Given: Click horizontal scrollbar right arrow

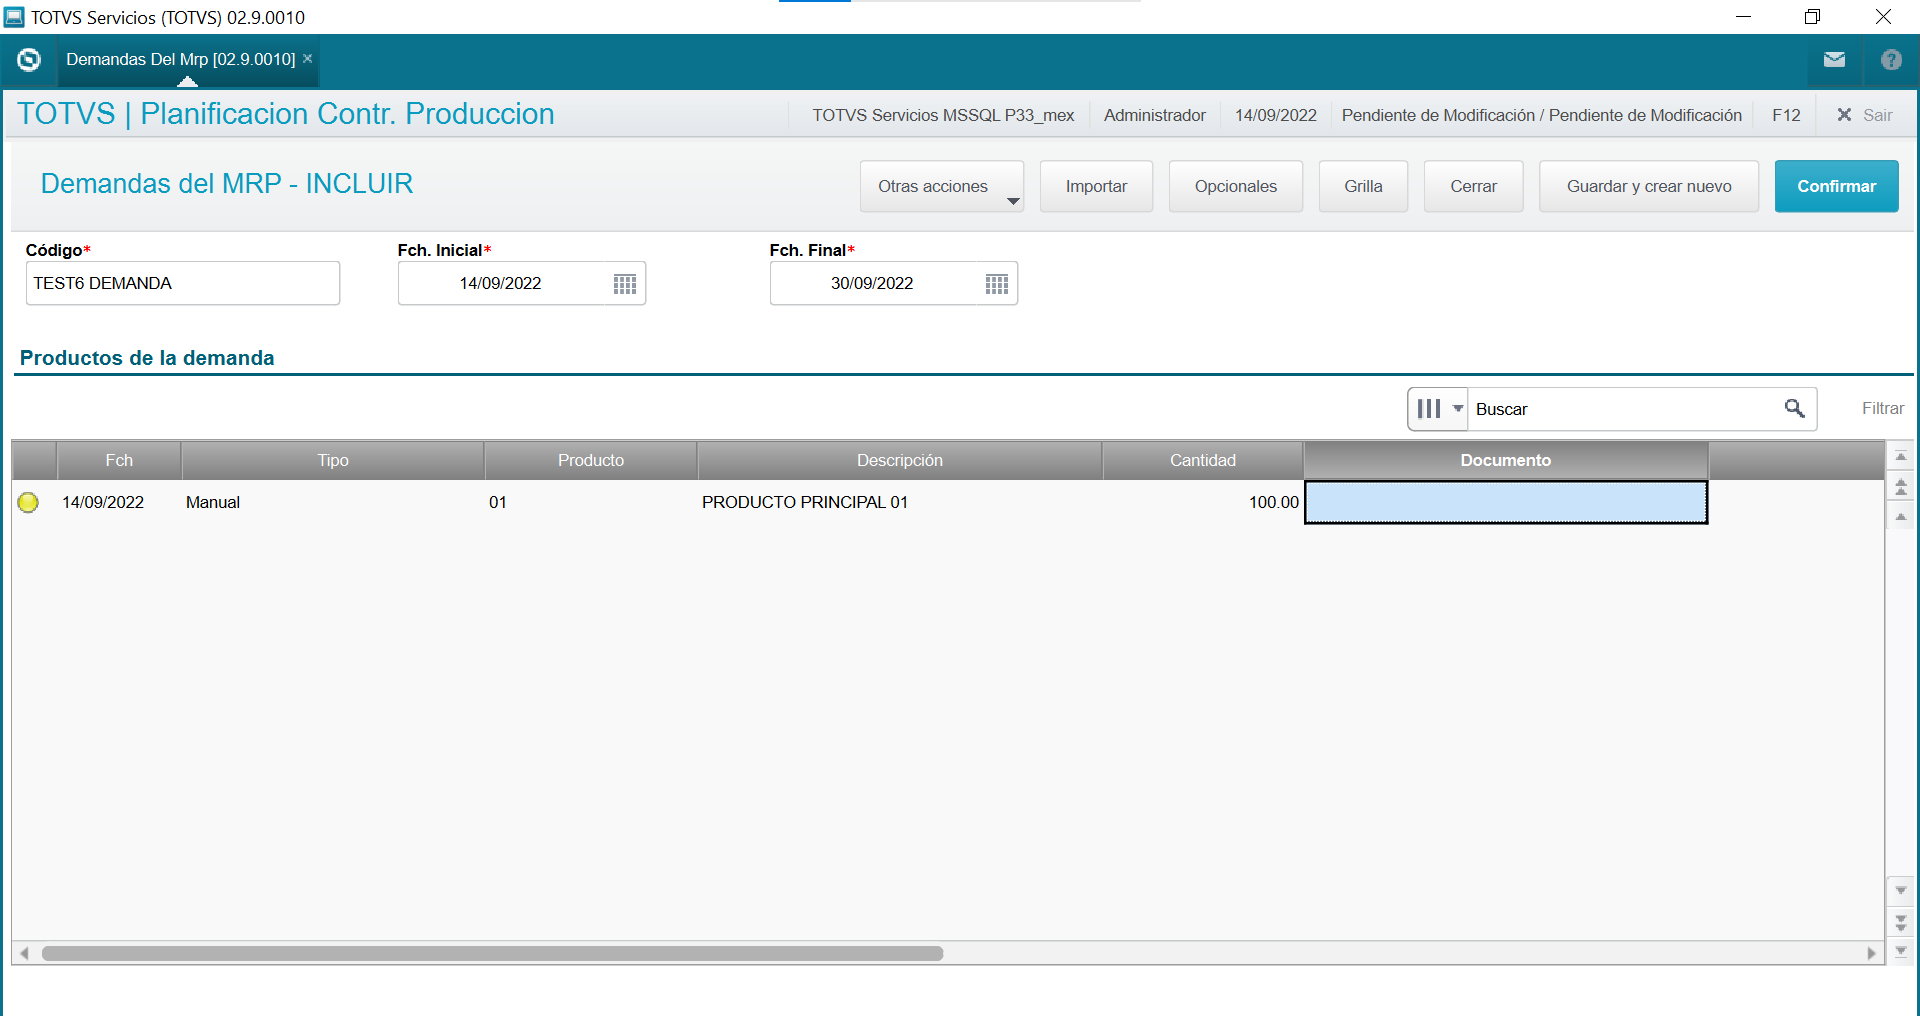Looking at the screenshot, I should click(x=1871, y=953).
